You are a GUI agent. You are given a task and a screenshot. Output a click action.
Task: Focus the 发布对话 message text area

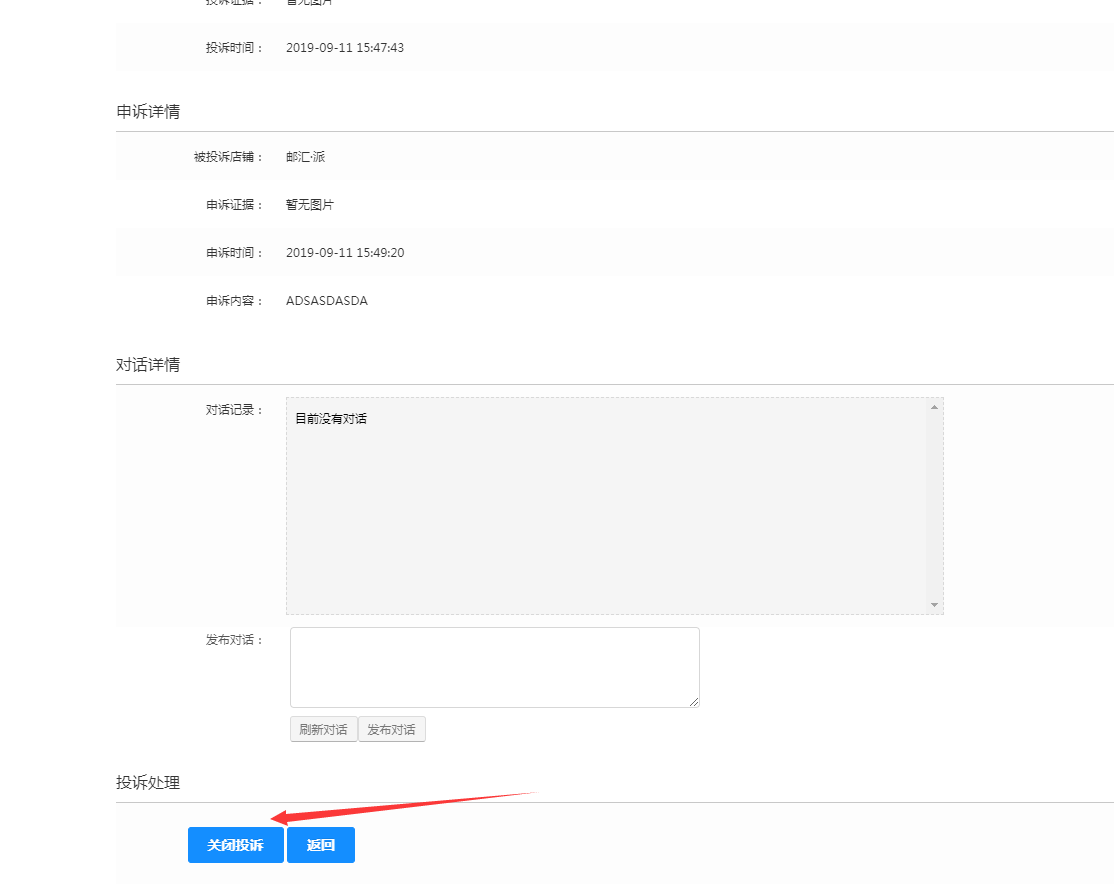pos(494,667)
